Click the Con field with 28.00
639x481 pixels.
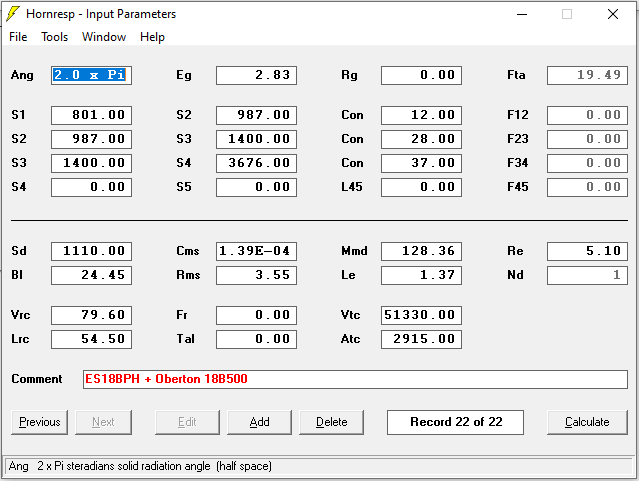[421, 139]
